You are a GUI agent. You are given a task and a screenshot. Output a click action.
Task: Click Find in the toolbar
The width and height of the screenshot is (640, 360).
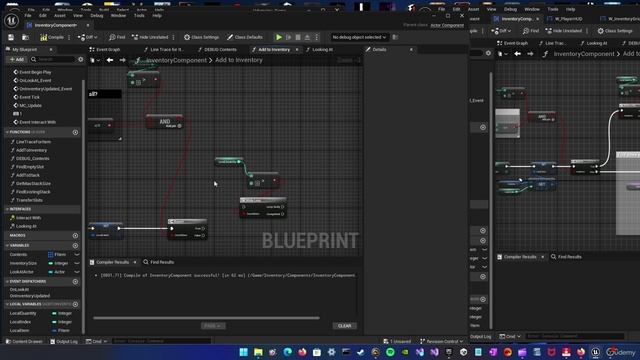point(117,37)
